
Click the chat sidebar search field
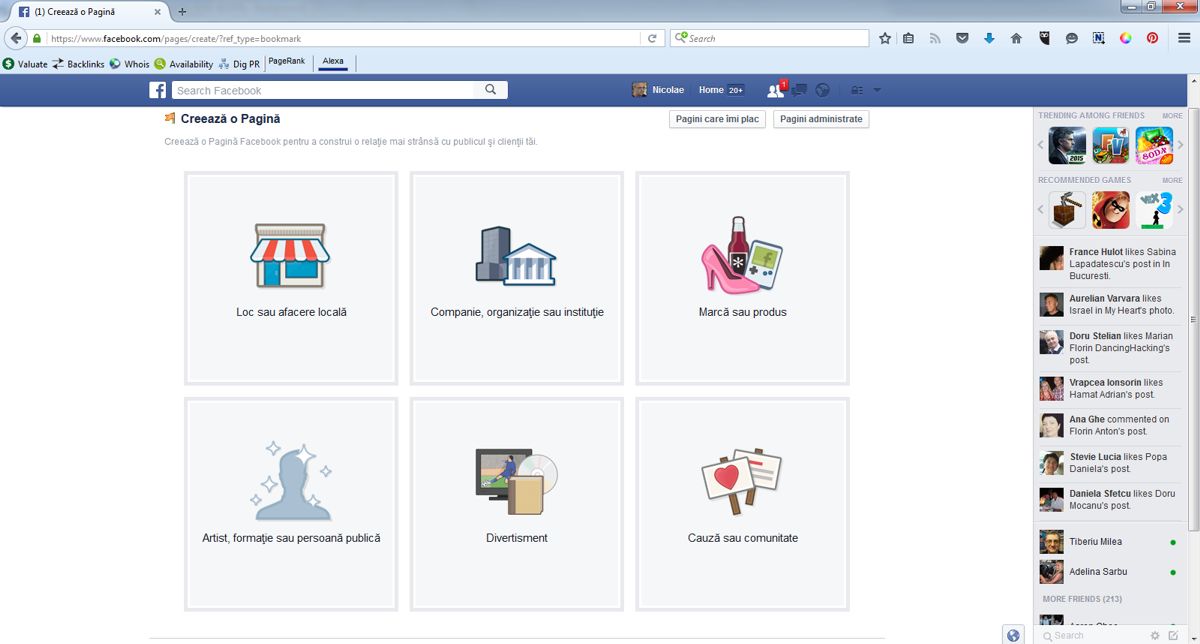click(x=1093, y=635)
